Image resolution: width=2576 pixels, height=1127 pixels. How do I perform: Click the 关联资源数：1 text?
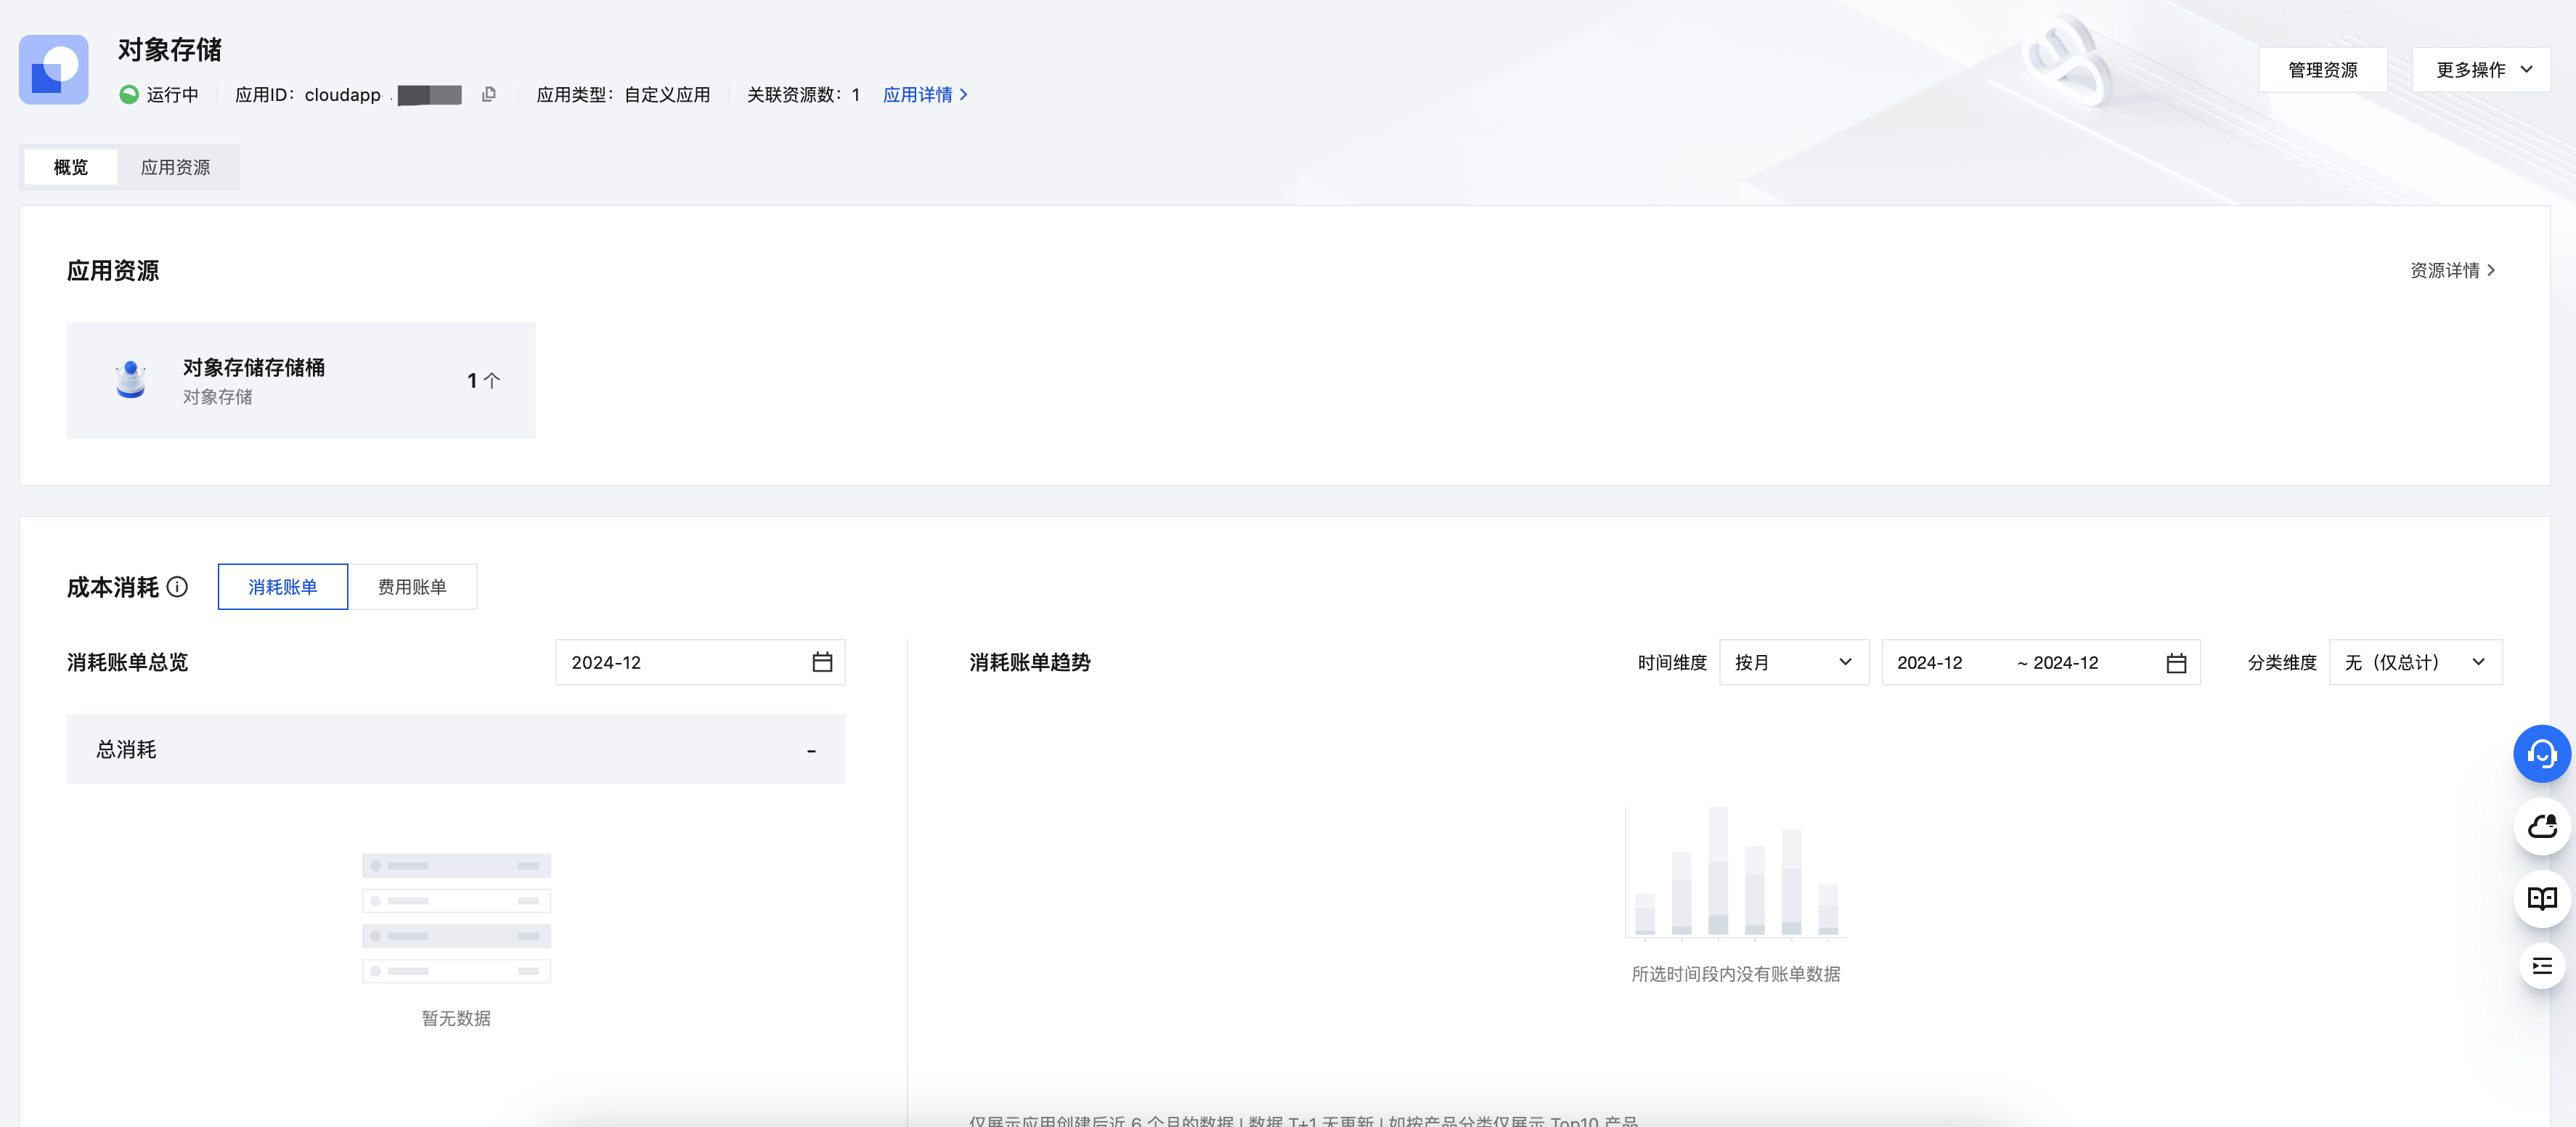803,95
